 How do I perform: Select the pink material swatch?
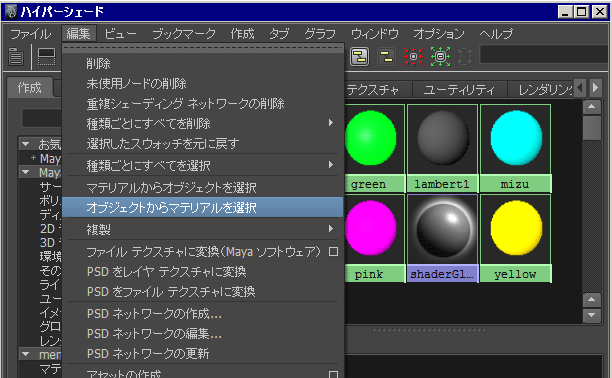[x=374, y=238]
